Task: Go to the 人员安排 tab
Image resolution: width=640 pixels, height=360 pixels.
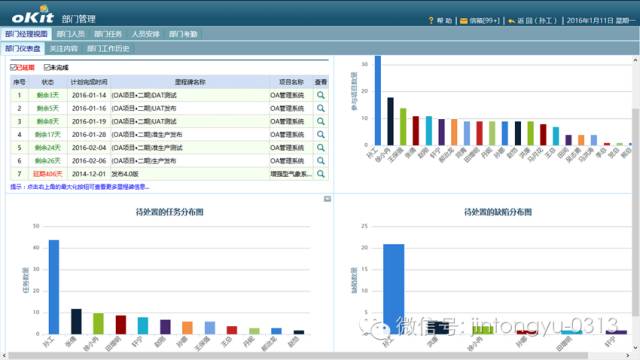Action: click(145, 34)
